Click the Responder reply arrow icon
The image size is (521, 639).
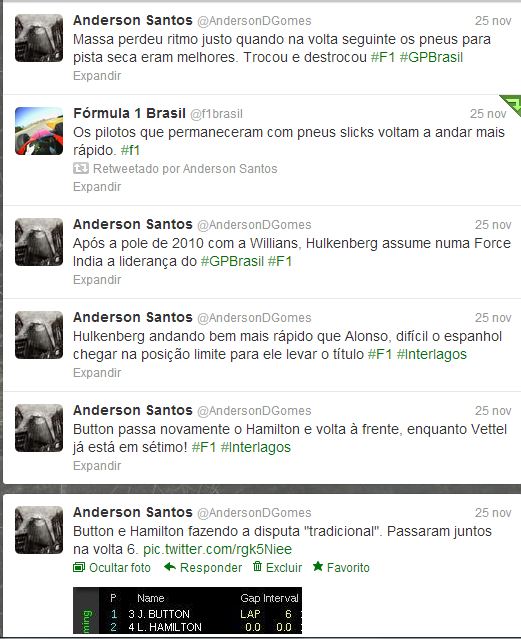click(x=170, y=567)
